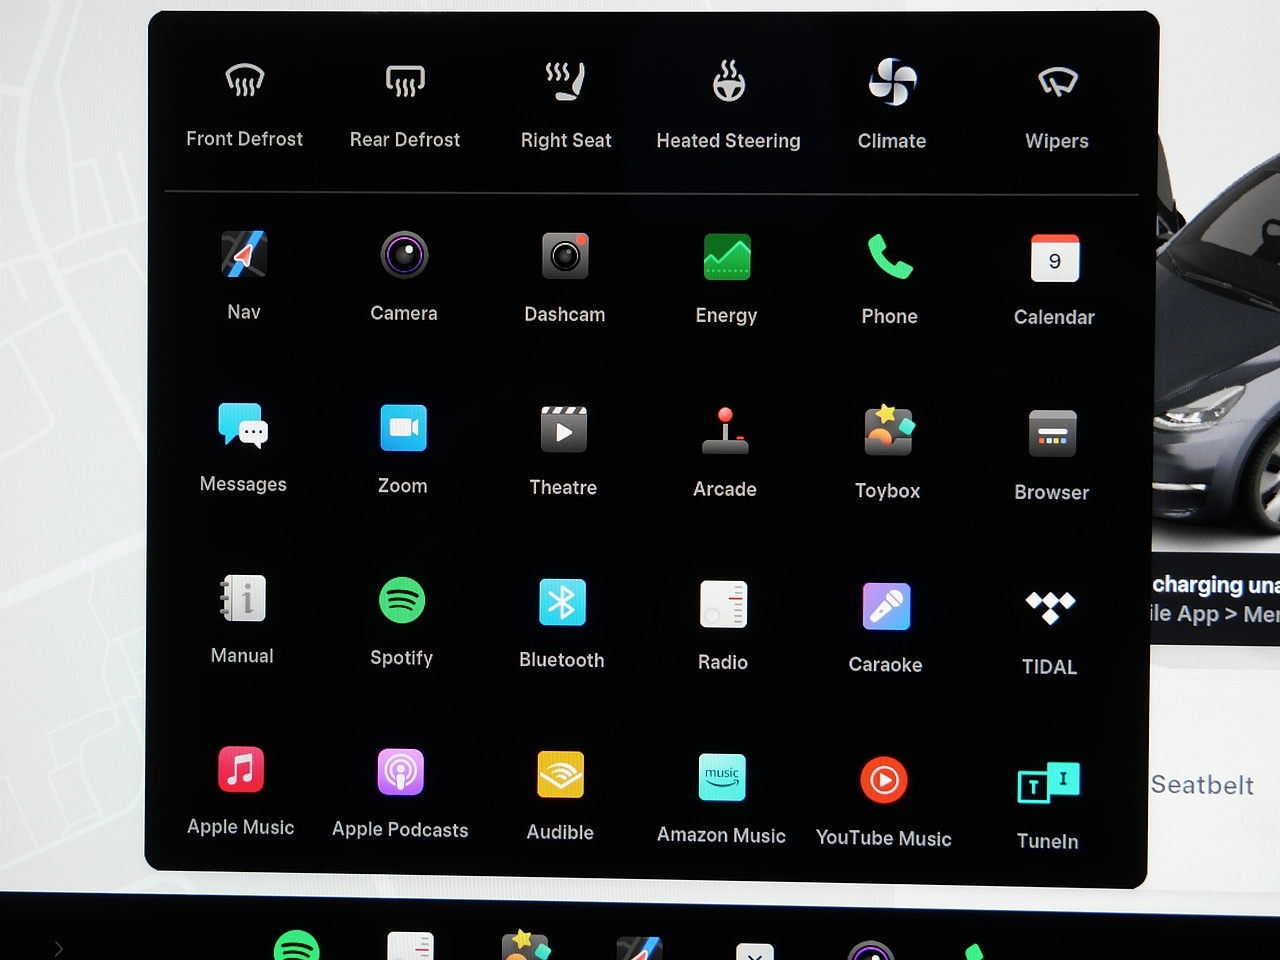Image resolution: width=1280 pixels, height=960 pixels.
Task: Open the Theatre app
Action: click(x=564, y=430)
